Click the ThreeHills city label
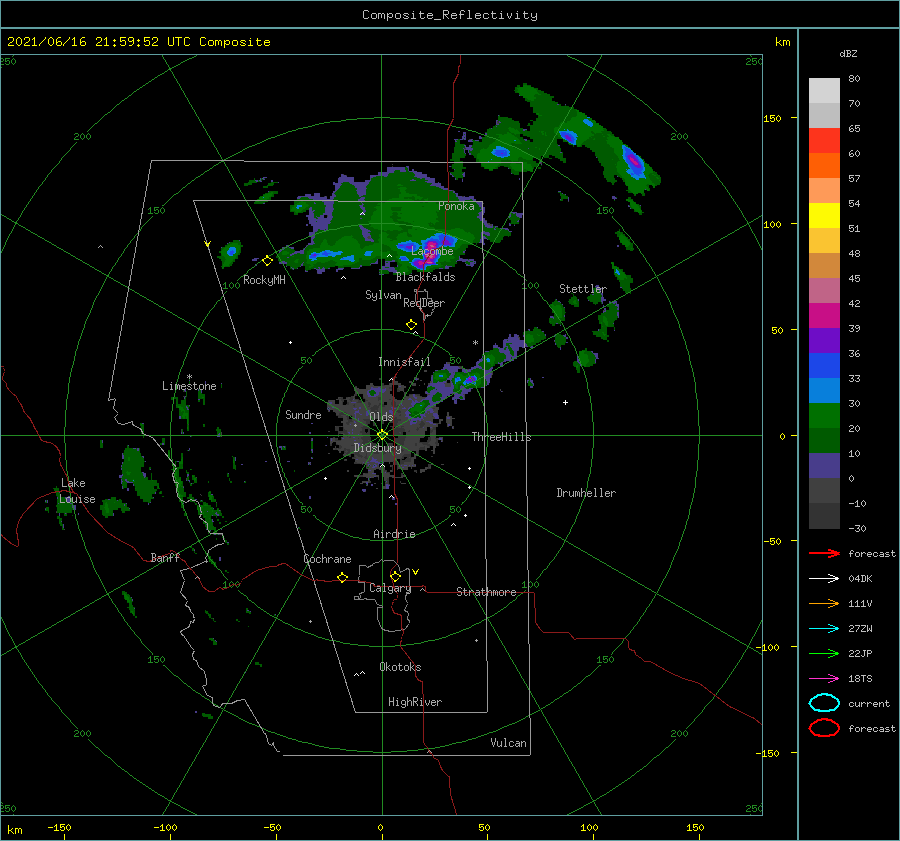Screen dimensions: 900x841 pos(501,437)
